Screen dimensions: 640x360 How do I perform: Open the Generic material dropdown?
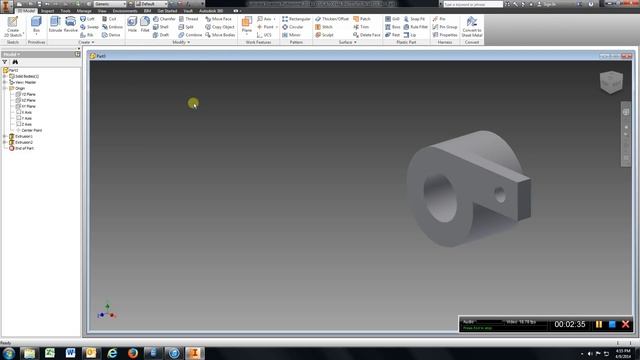coord(110,4)
